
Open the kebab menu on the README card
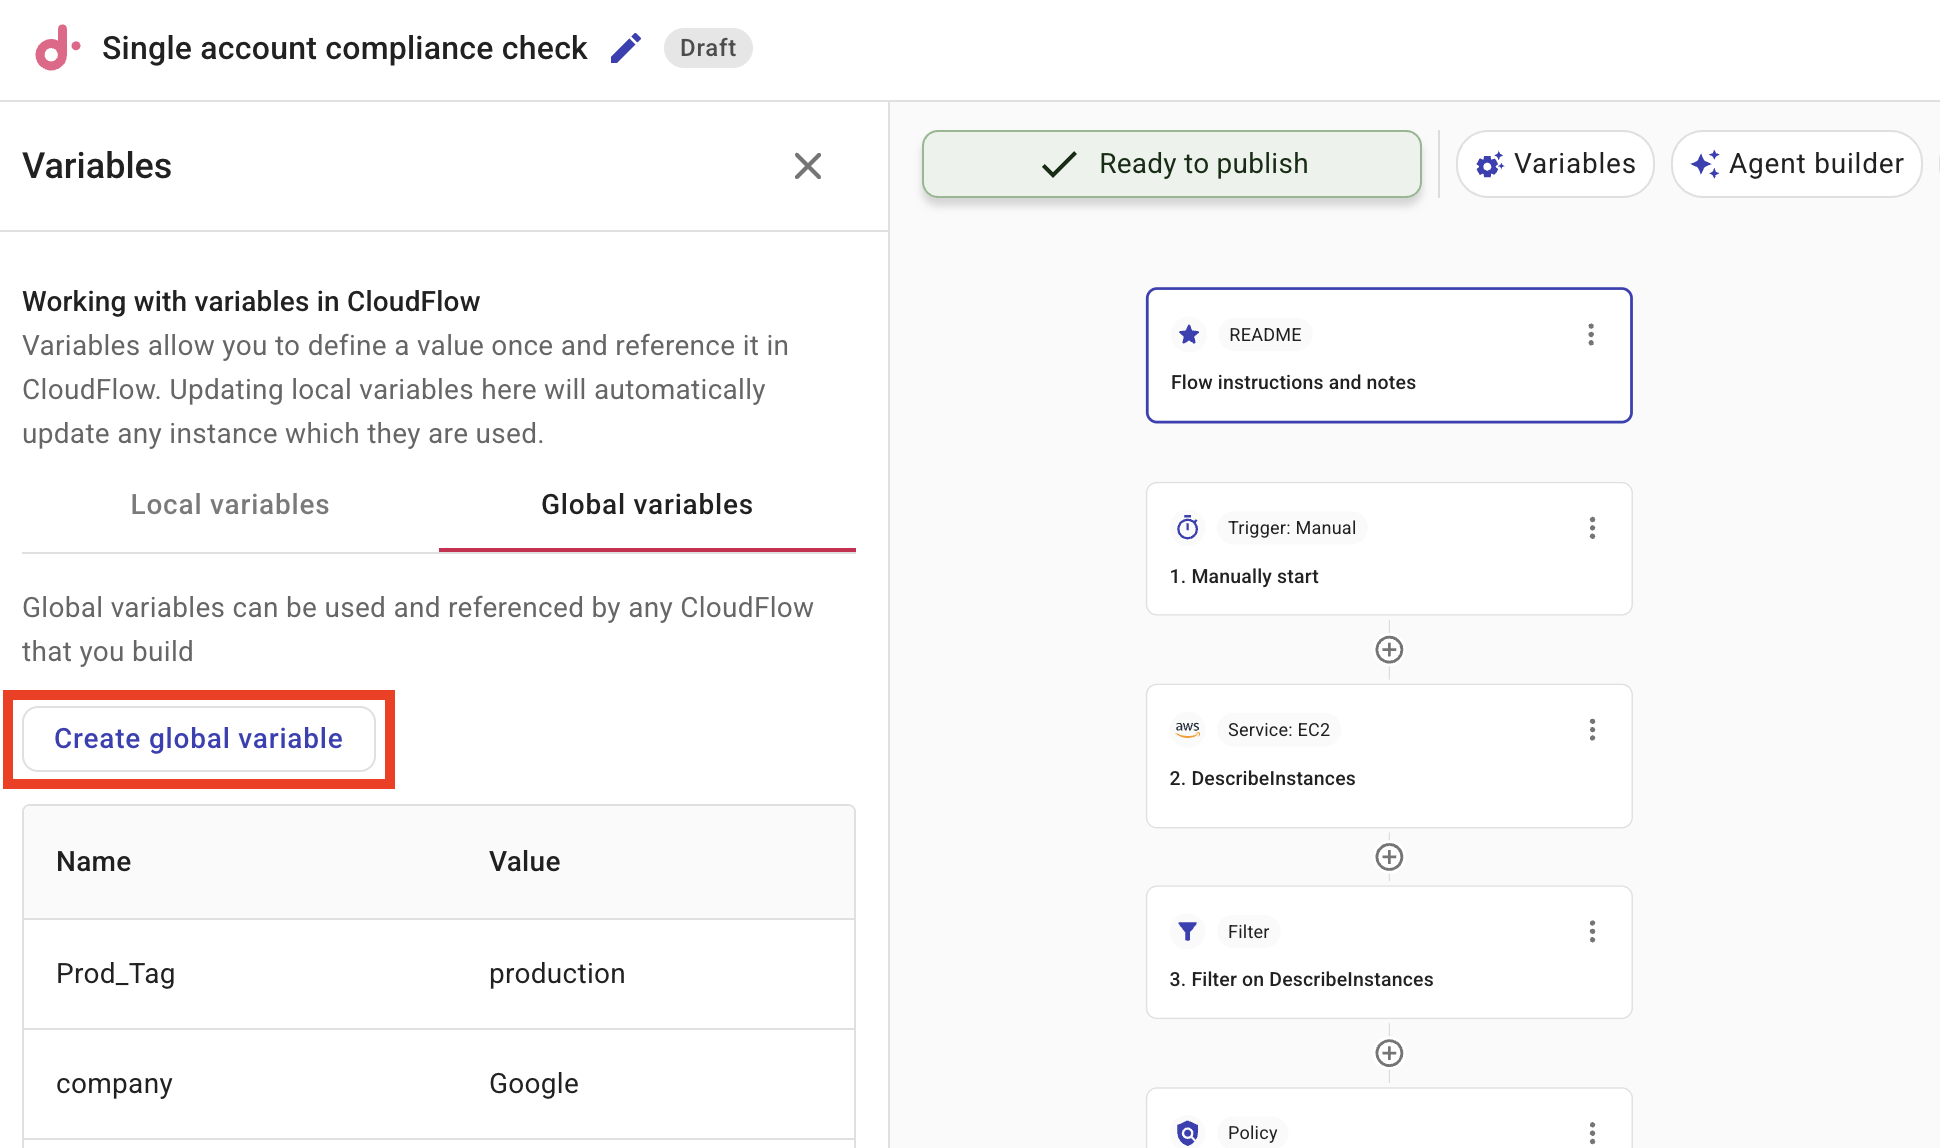tap(1591, 334)
